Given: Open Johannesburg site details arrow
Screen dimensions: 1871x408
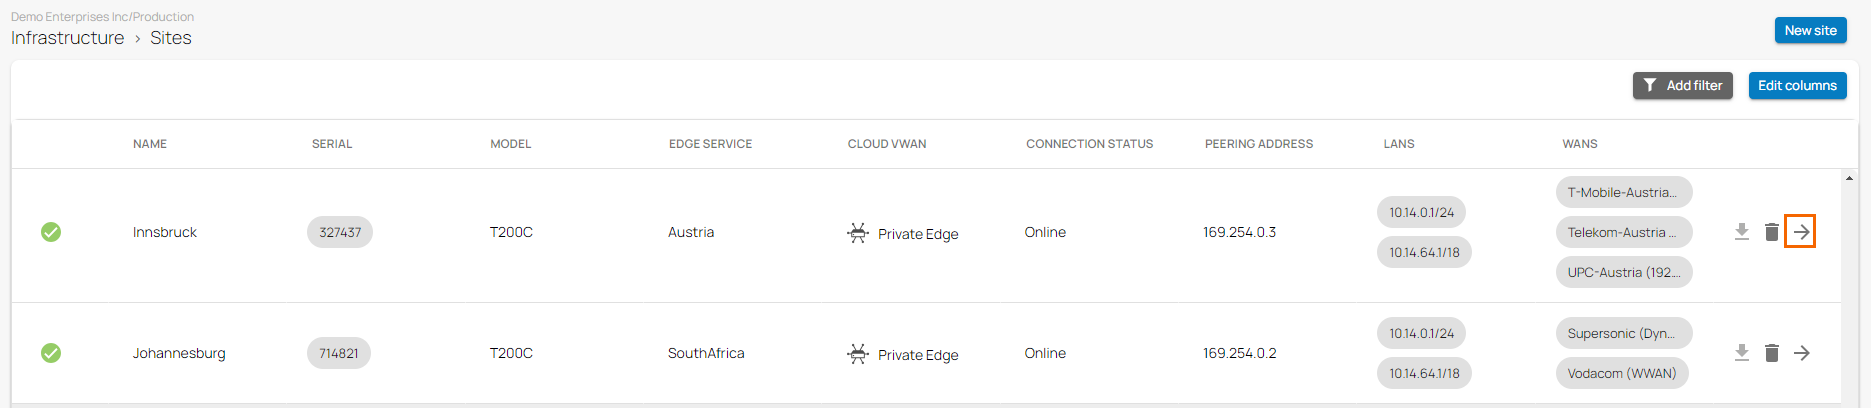Looking at the screenshot, I should pyautogui.click(x=1801, y=353).
